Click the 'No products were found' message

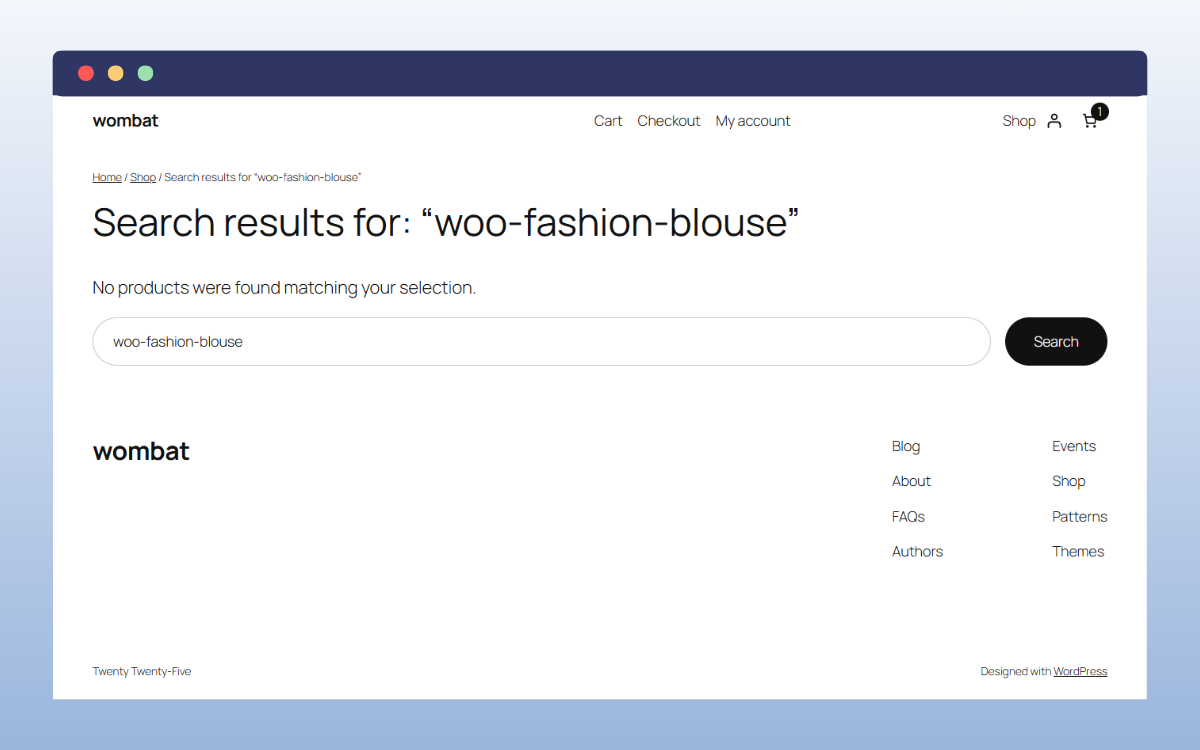pos(284,288)
